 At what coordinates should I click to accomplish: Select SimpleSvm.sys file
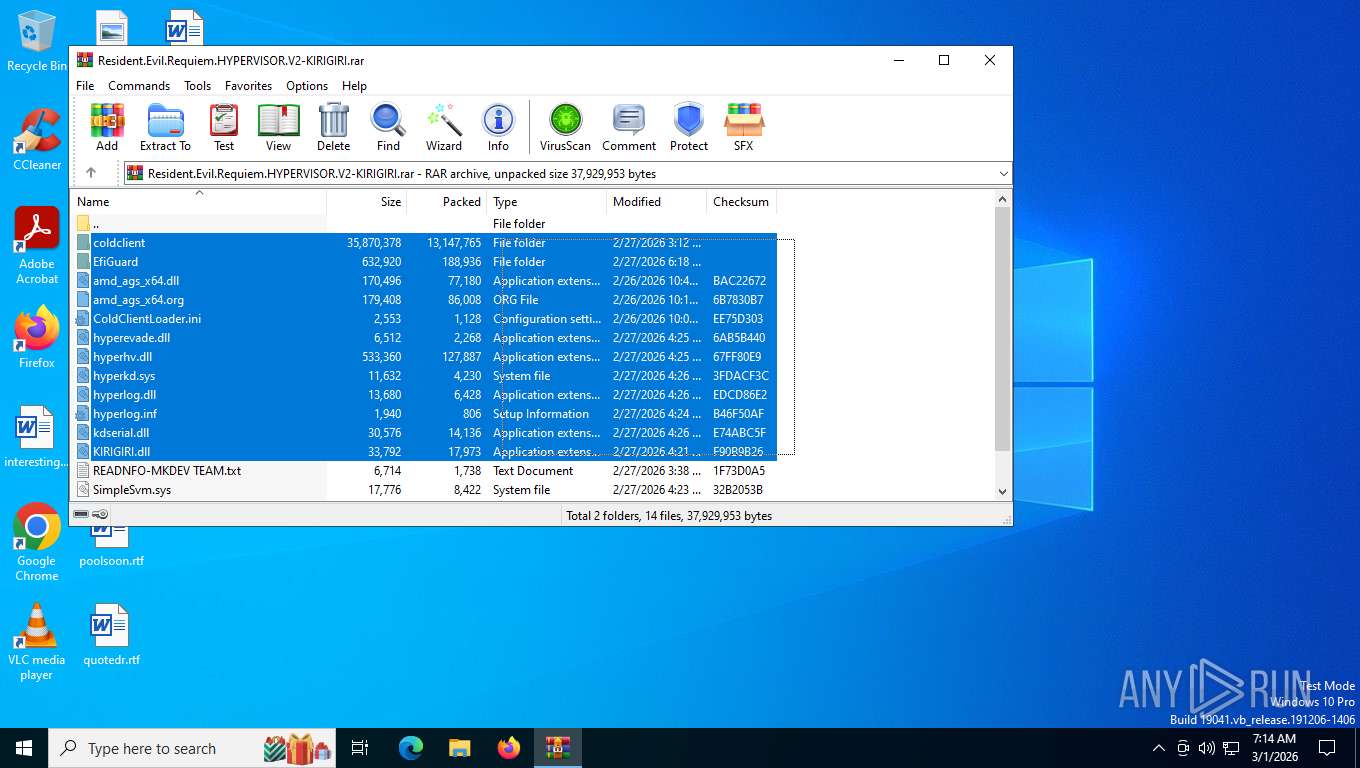pos(423,490)
